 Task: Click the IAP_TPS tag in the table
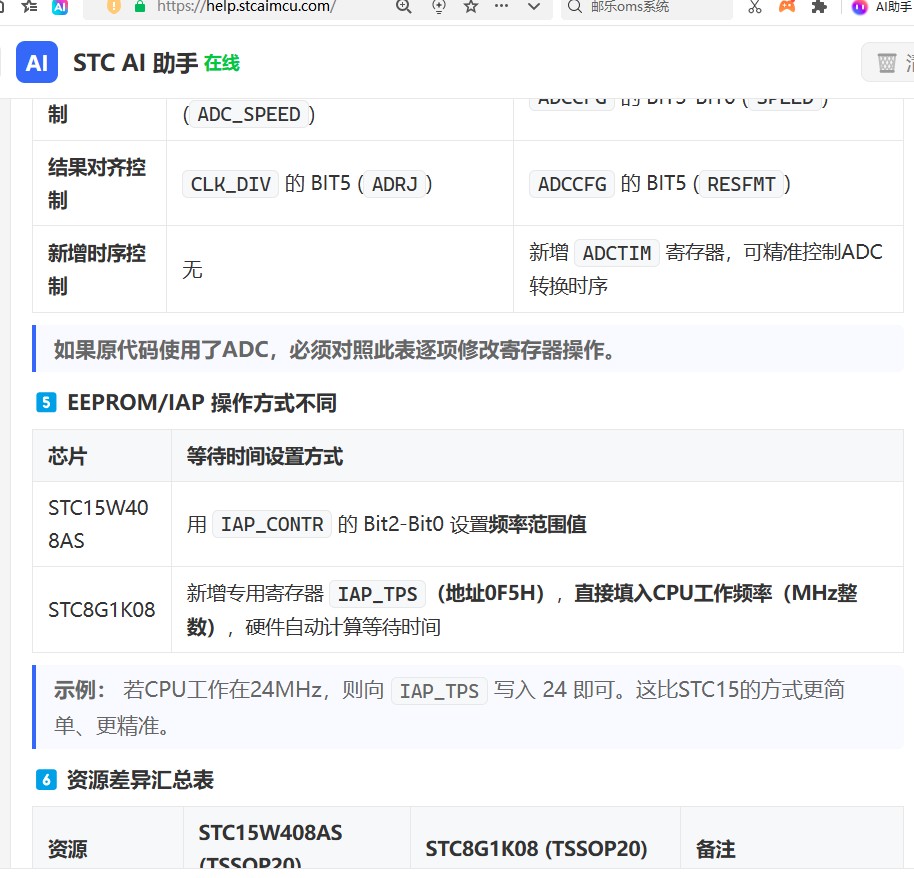point(377,593)
